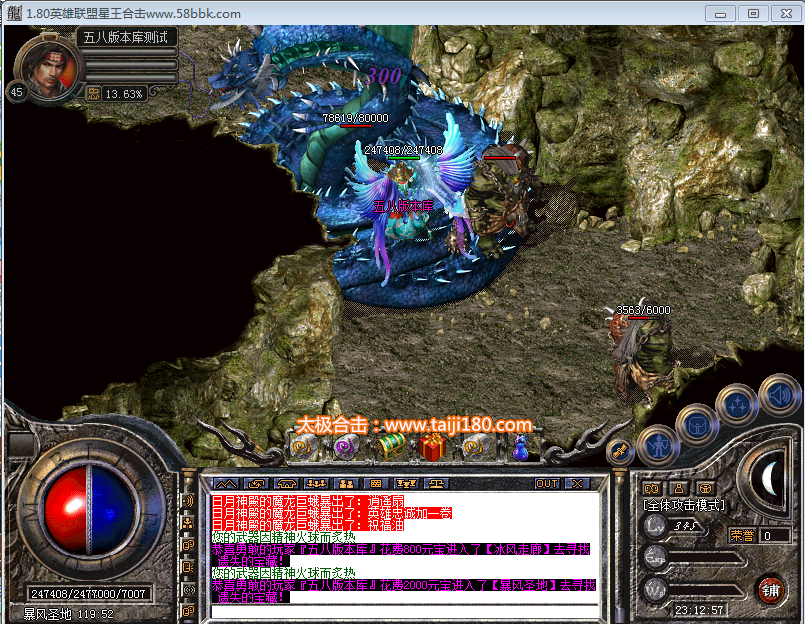This screenshot has height=624, width=805.
Task: Maximize the game window
Action: point(753,14)
